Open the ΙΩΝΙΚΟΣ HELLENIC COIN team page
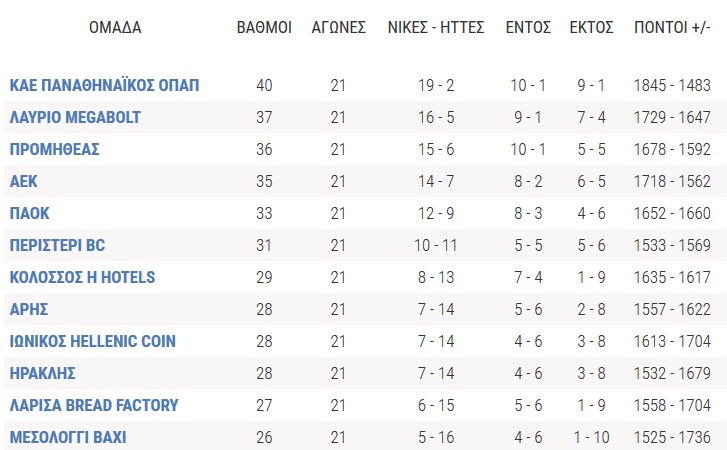Image resolution: width=727 pixels, height=450 pixels. click(93, 341)
